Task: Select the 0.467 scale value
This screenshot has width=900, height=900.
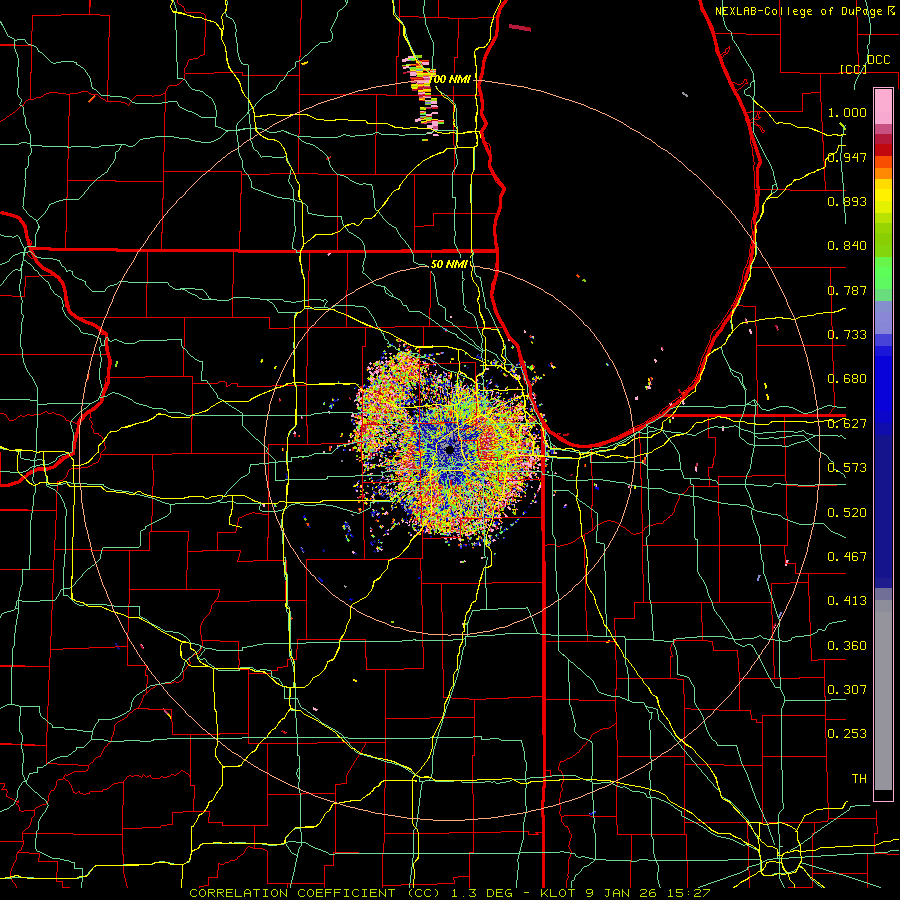Action: 847,557
